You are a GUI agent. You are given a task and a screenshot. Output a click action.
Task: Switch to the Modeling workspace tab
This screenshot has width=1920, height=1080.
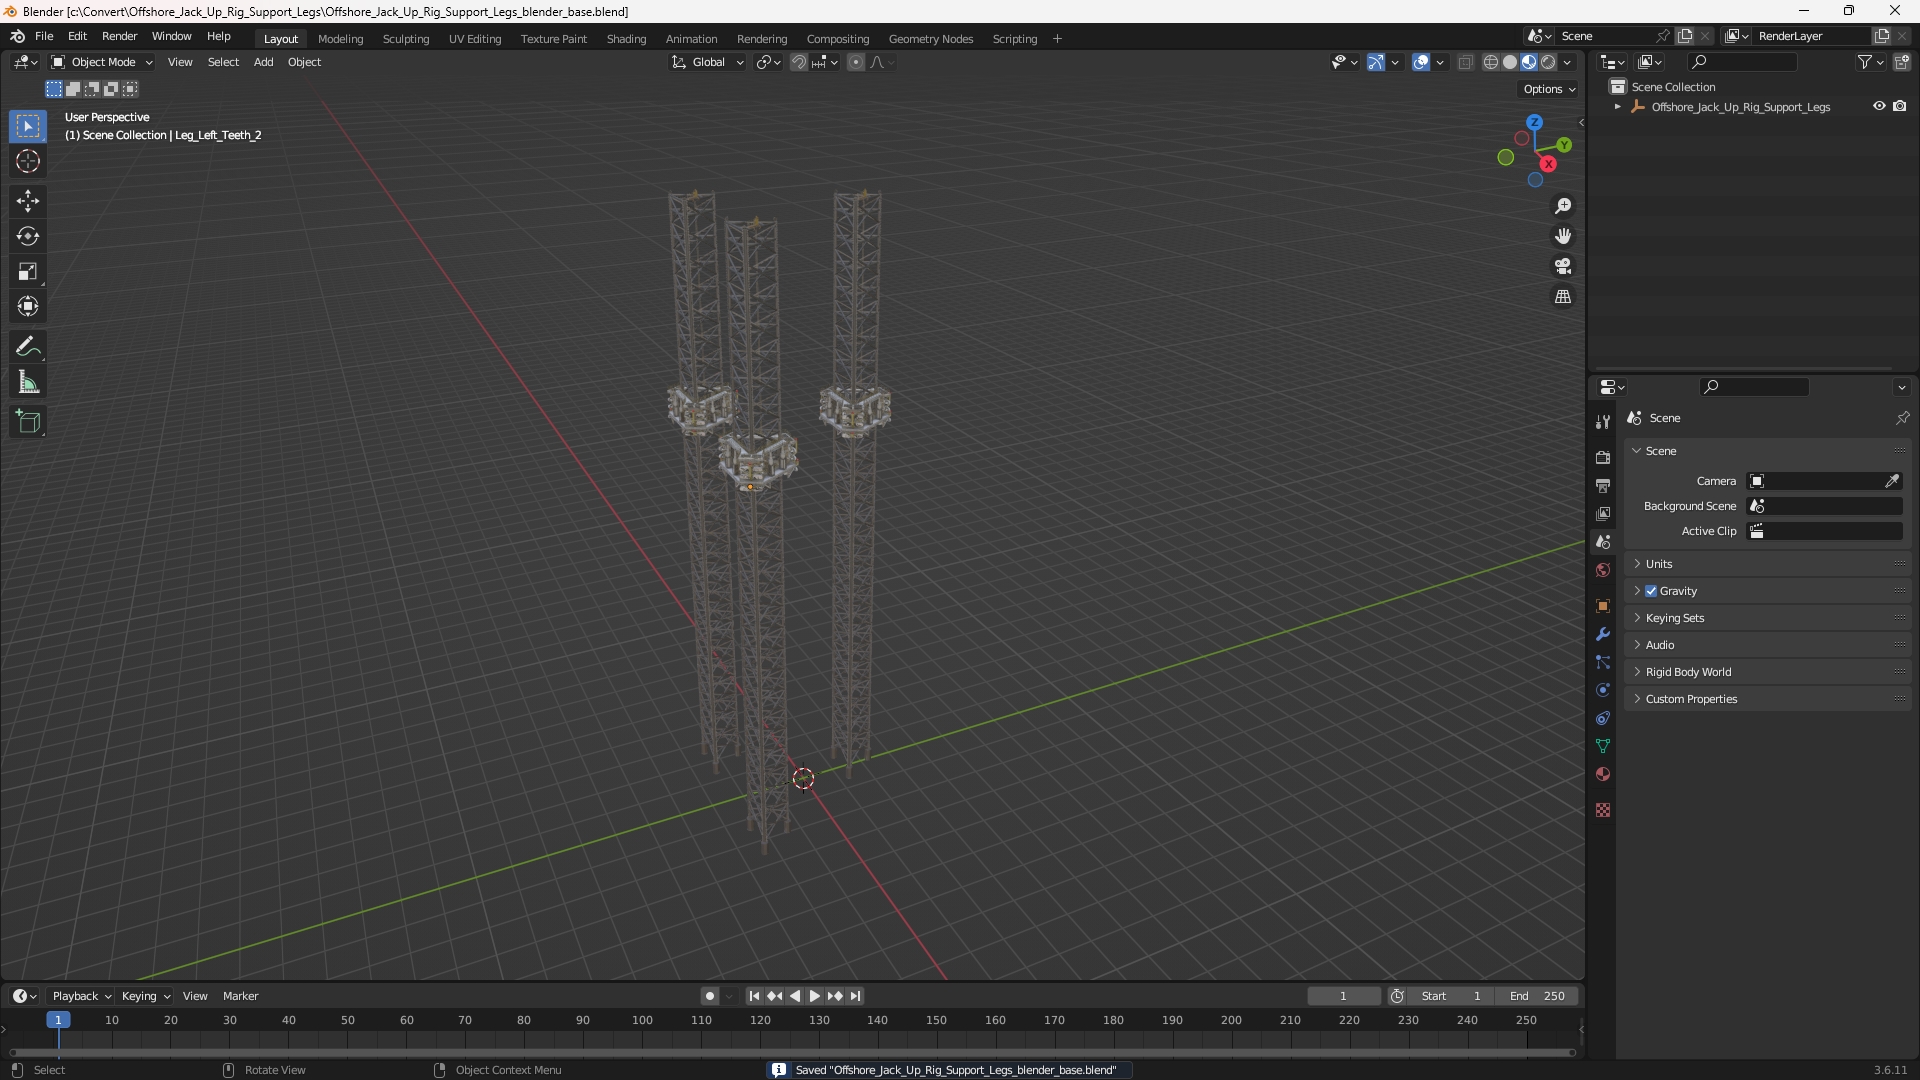pyautogui.click(x=340, y=39)
